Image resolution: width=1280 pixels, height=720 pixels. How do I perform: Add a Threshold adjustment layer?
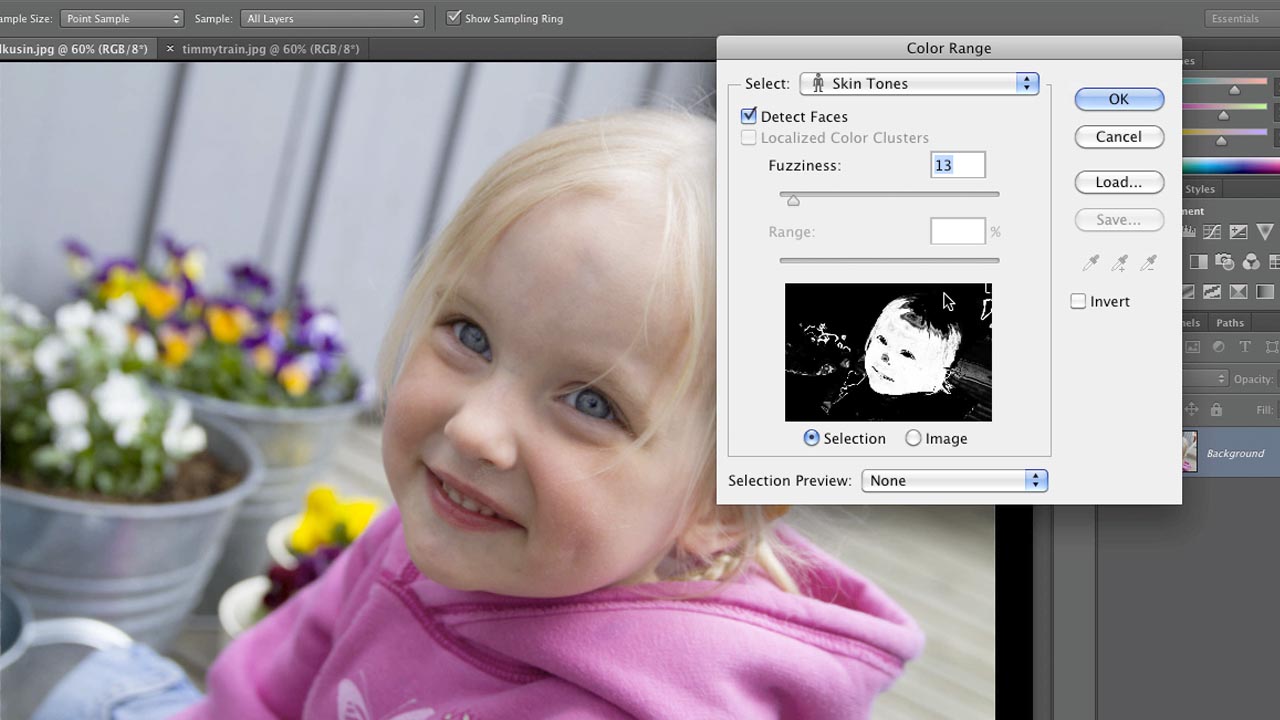pos(1238,292)
